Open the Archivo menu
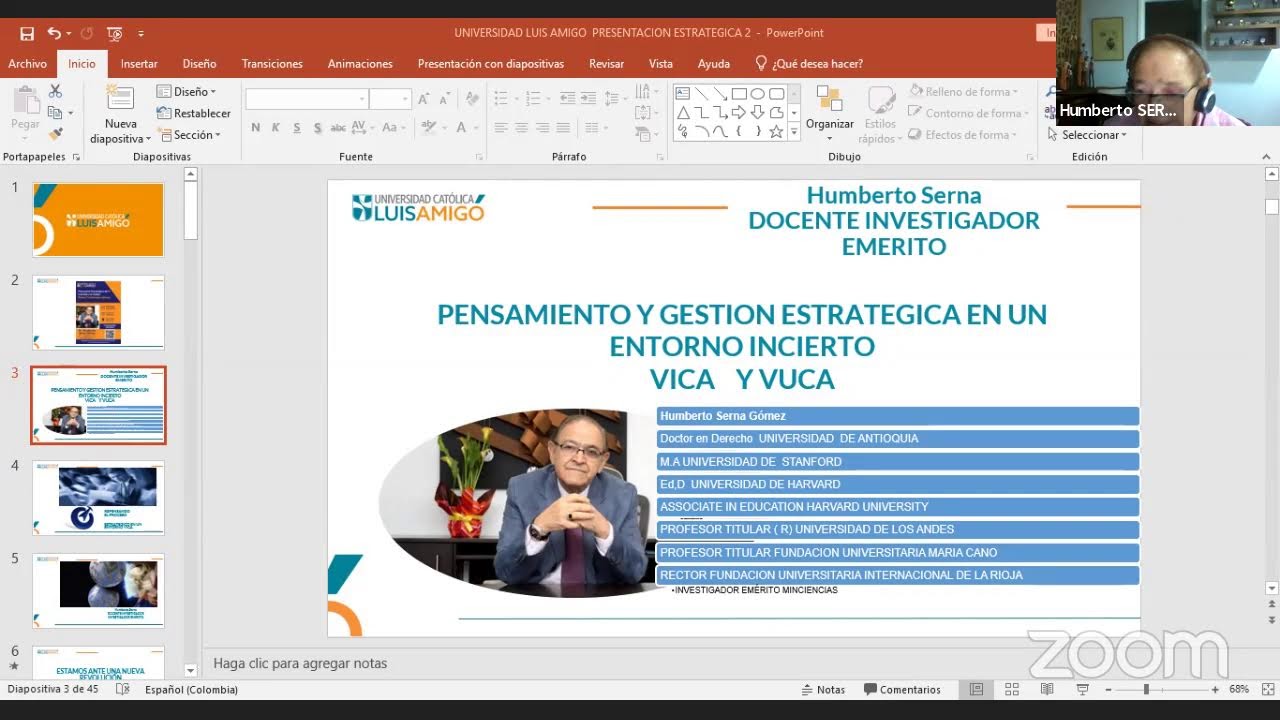Screen dimensions: 1280x720 (27, 63)
